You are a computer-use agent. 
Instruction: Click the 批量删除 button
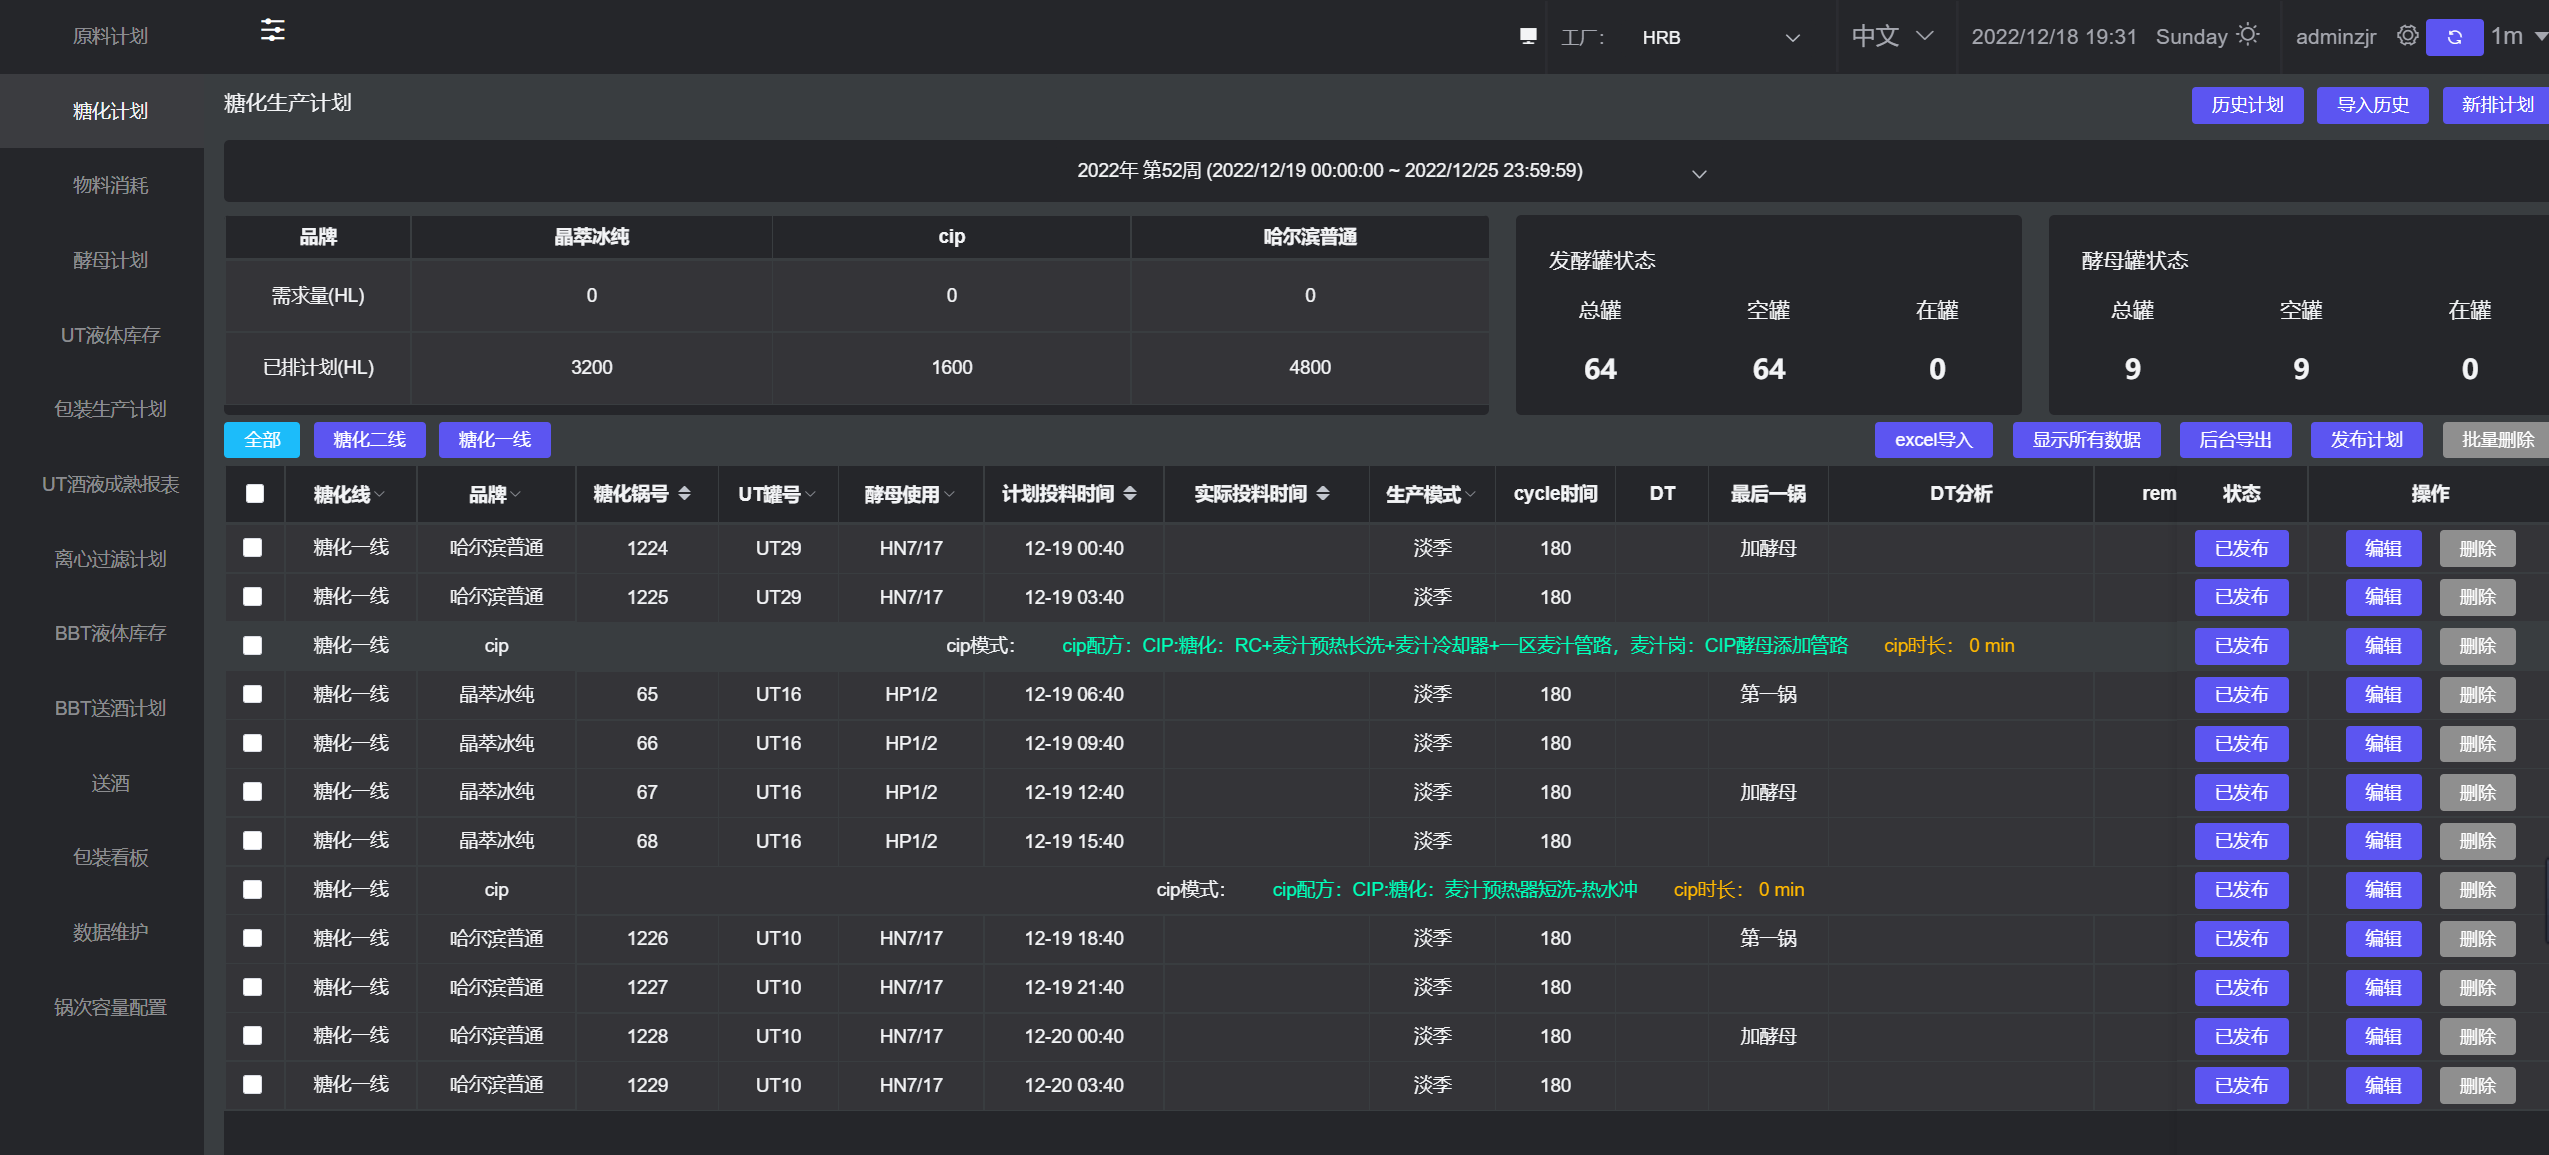[2496, 440]
